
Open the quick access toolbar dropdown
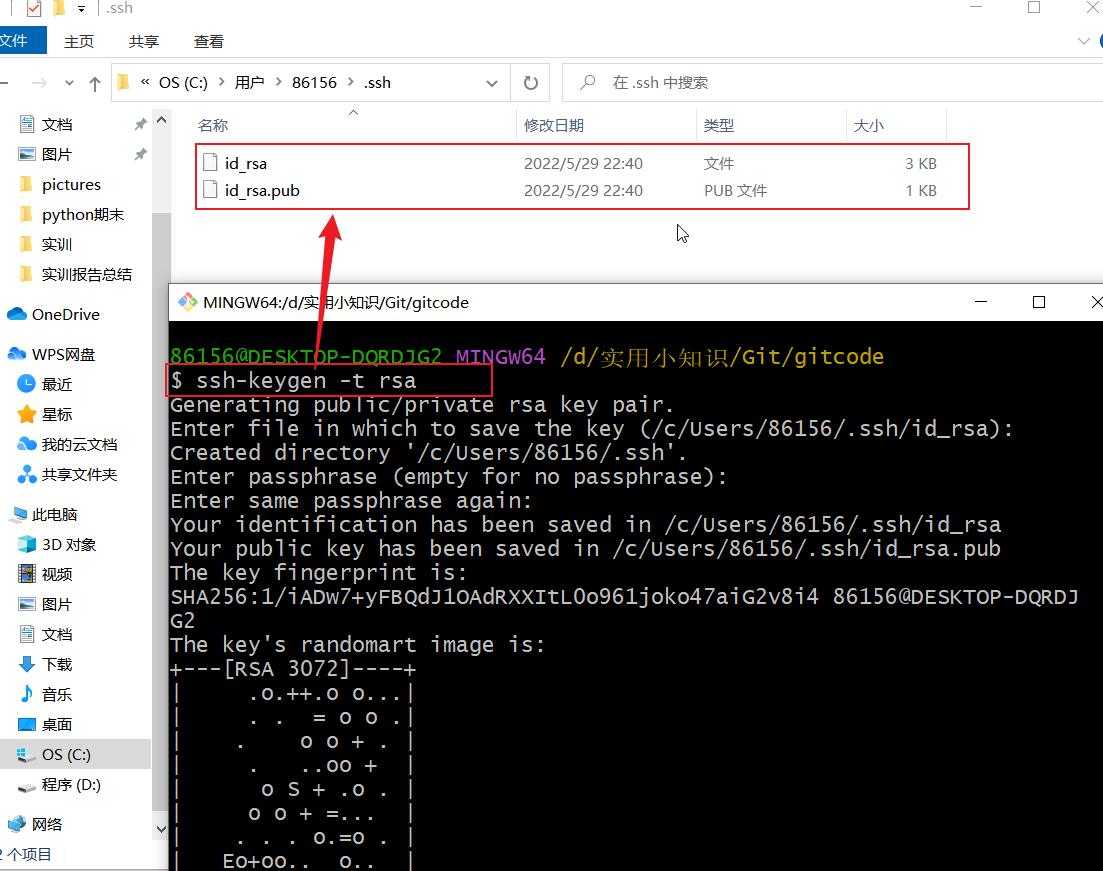82,9
